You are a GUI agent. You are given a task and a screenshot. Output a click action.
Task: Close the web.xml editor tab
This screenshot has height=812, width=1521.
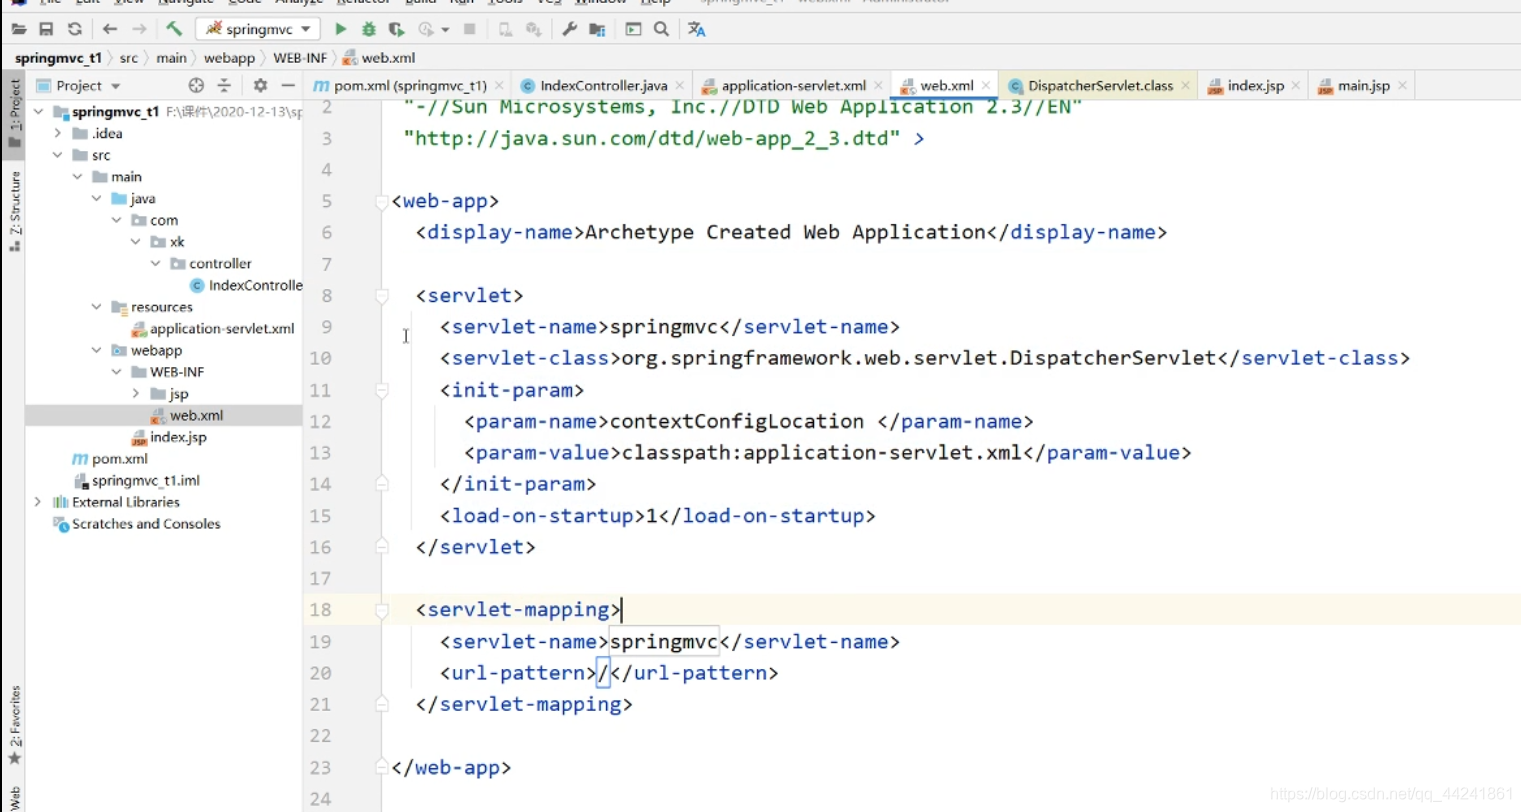[986, 86]
